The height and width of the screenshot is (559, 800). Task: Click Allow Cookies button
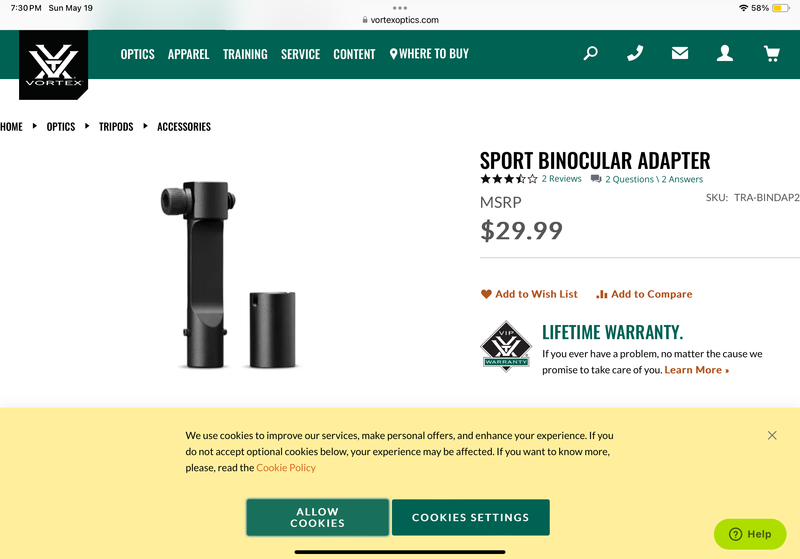(317, 517)
